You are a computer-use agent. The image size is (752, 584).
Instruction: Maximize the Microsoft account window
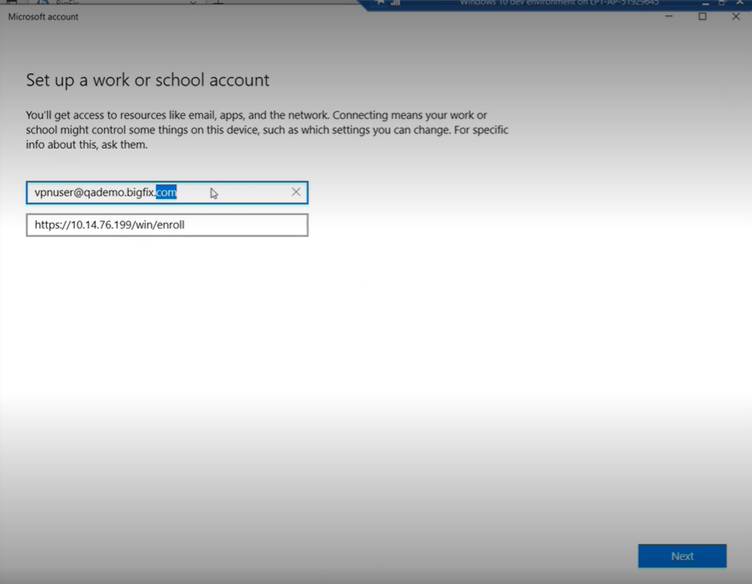coord(702,16)
